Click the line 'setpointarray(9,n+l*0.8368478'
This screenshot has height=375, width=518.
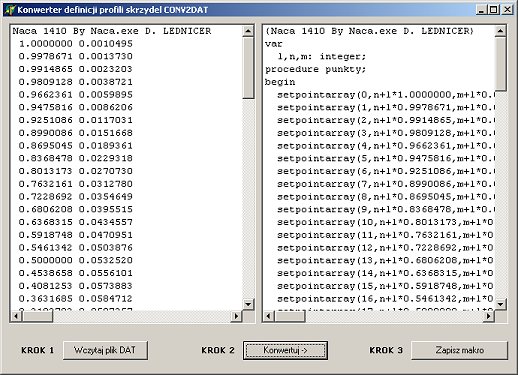385,210
